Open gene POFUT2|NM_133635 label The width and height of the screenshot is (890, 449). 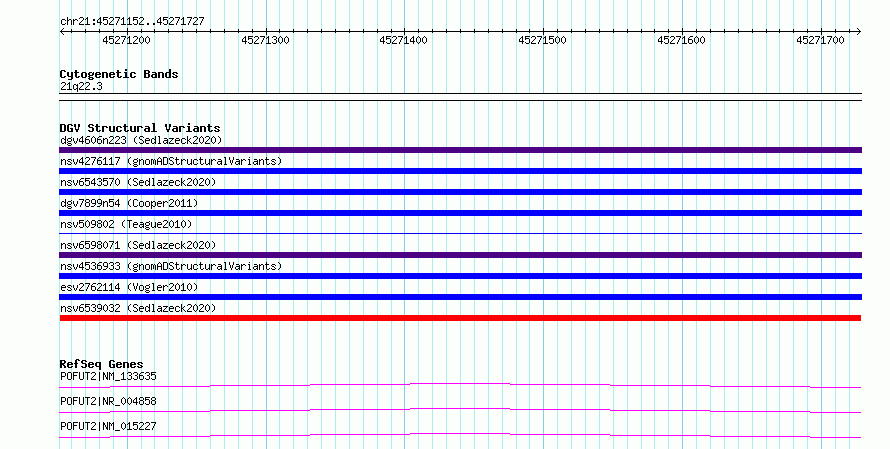(x=108, y=376)
